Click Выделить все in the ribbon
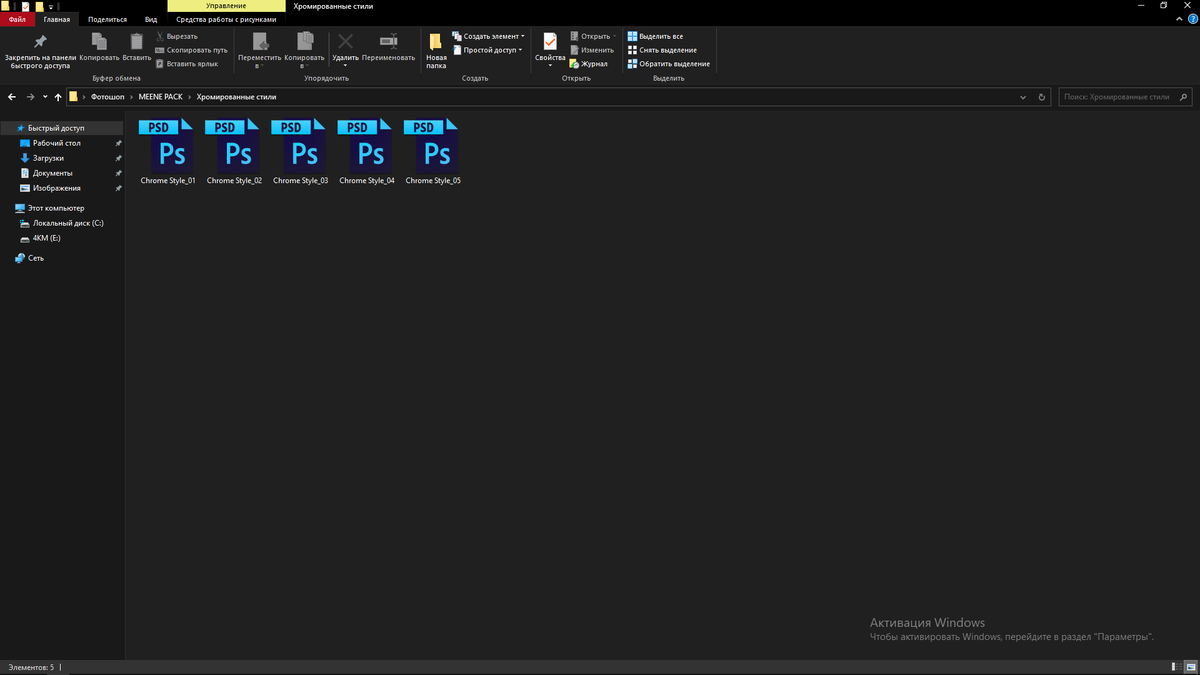Image resolution: width=1200 pixels, height=675 pixels. (x=655, y=36)
